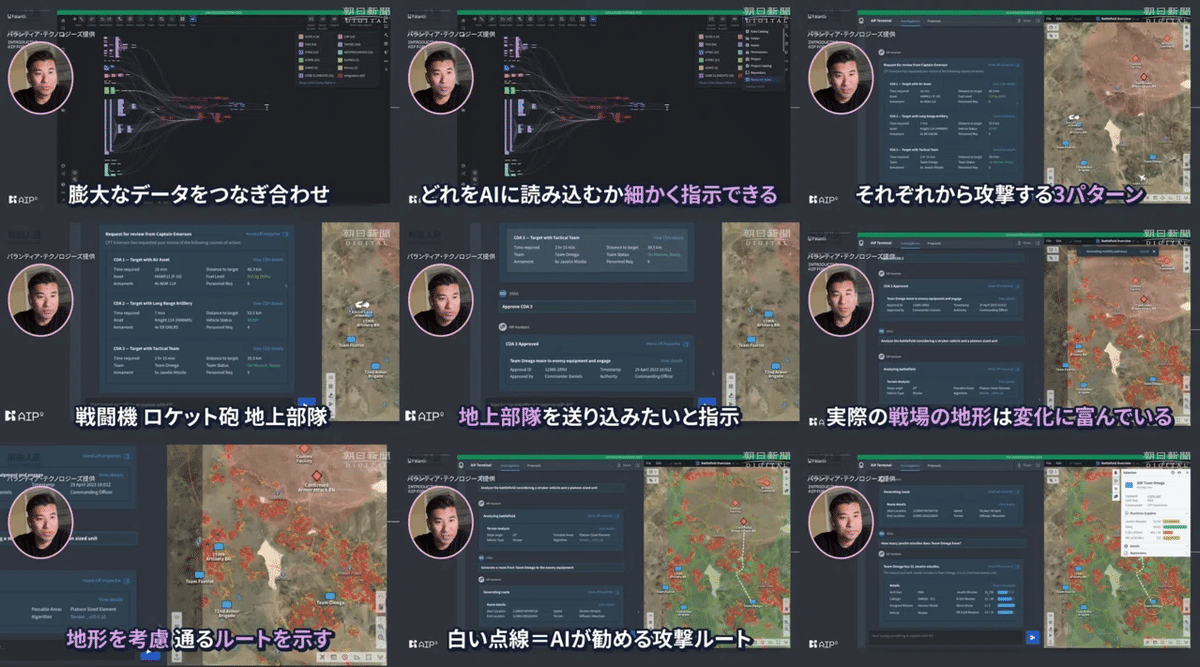Viewport: 1200px width, 667px height.
Task: Open AIP Terminal tab in 白い点線 frame
Action: pos(481,465)
